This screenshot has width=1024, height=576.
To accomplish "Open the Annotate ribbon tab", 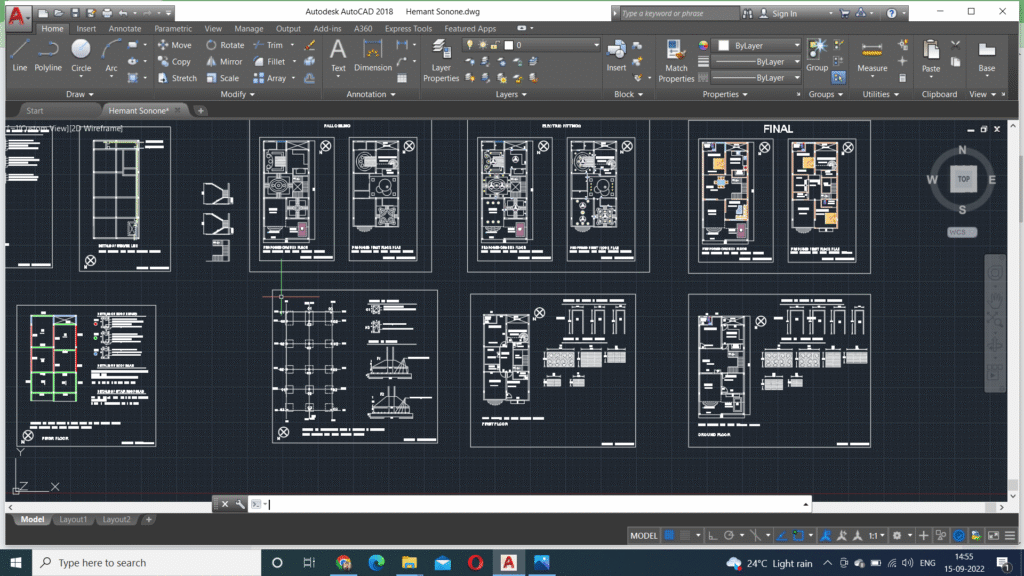I will coord(125,29).
